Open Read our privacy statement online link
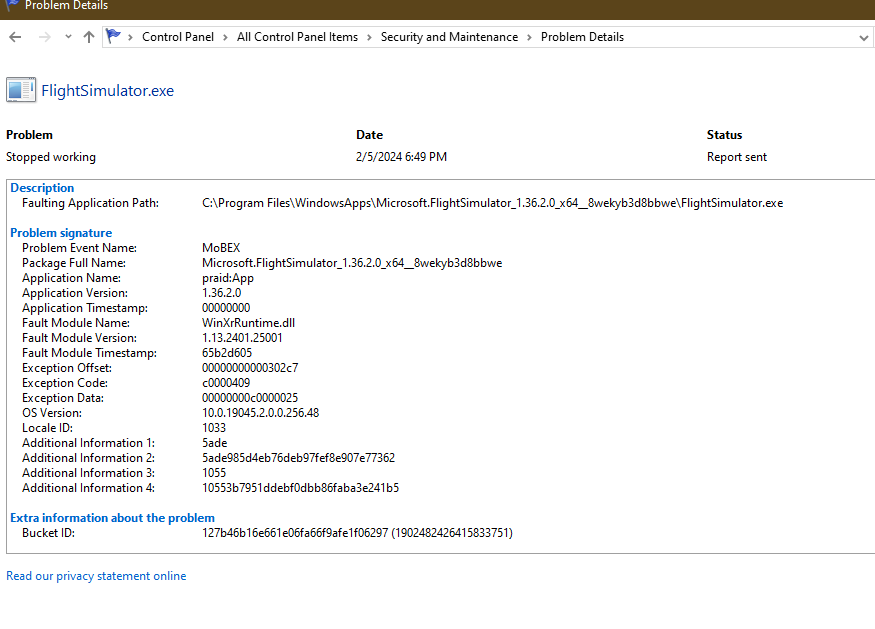Image resolution: width=875 pixels, height=629 pixels. pyautogui.click(x=96, y=576)
